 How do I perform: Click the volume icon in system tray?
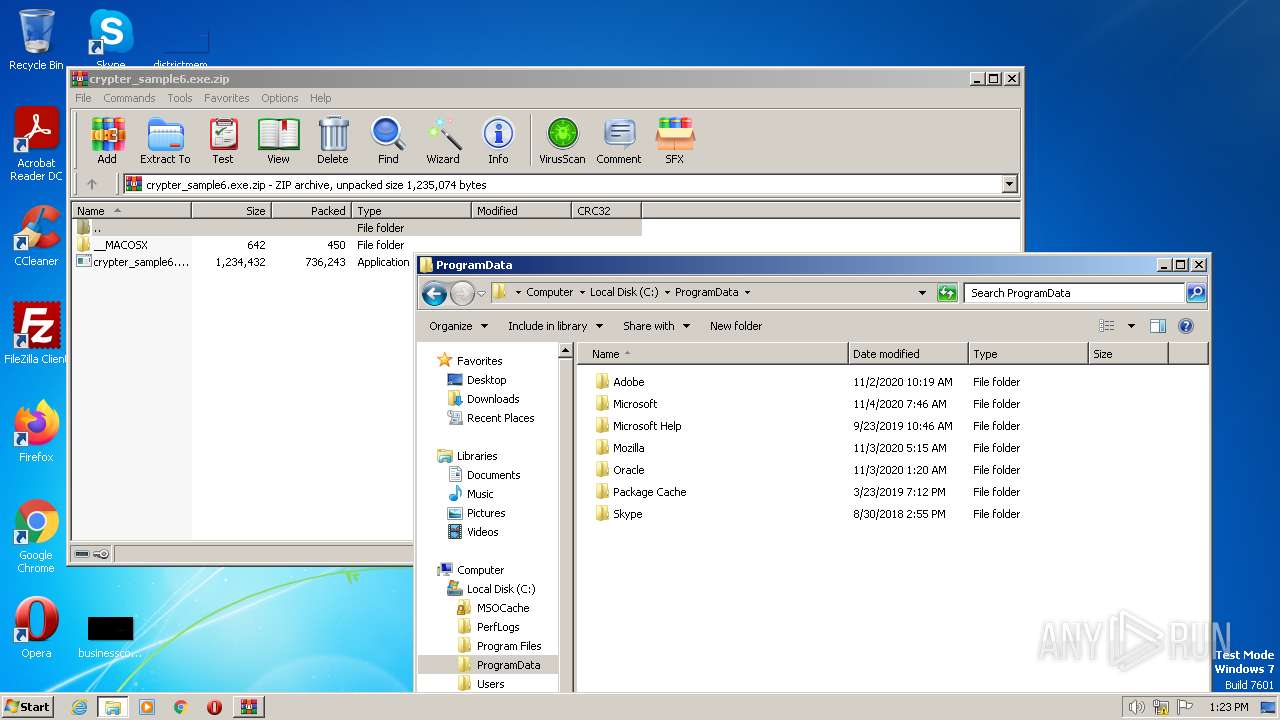coord(1136,707)
